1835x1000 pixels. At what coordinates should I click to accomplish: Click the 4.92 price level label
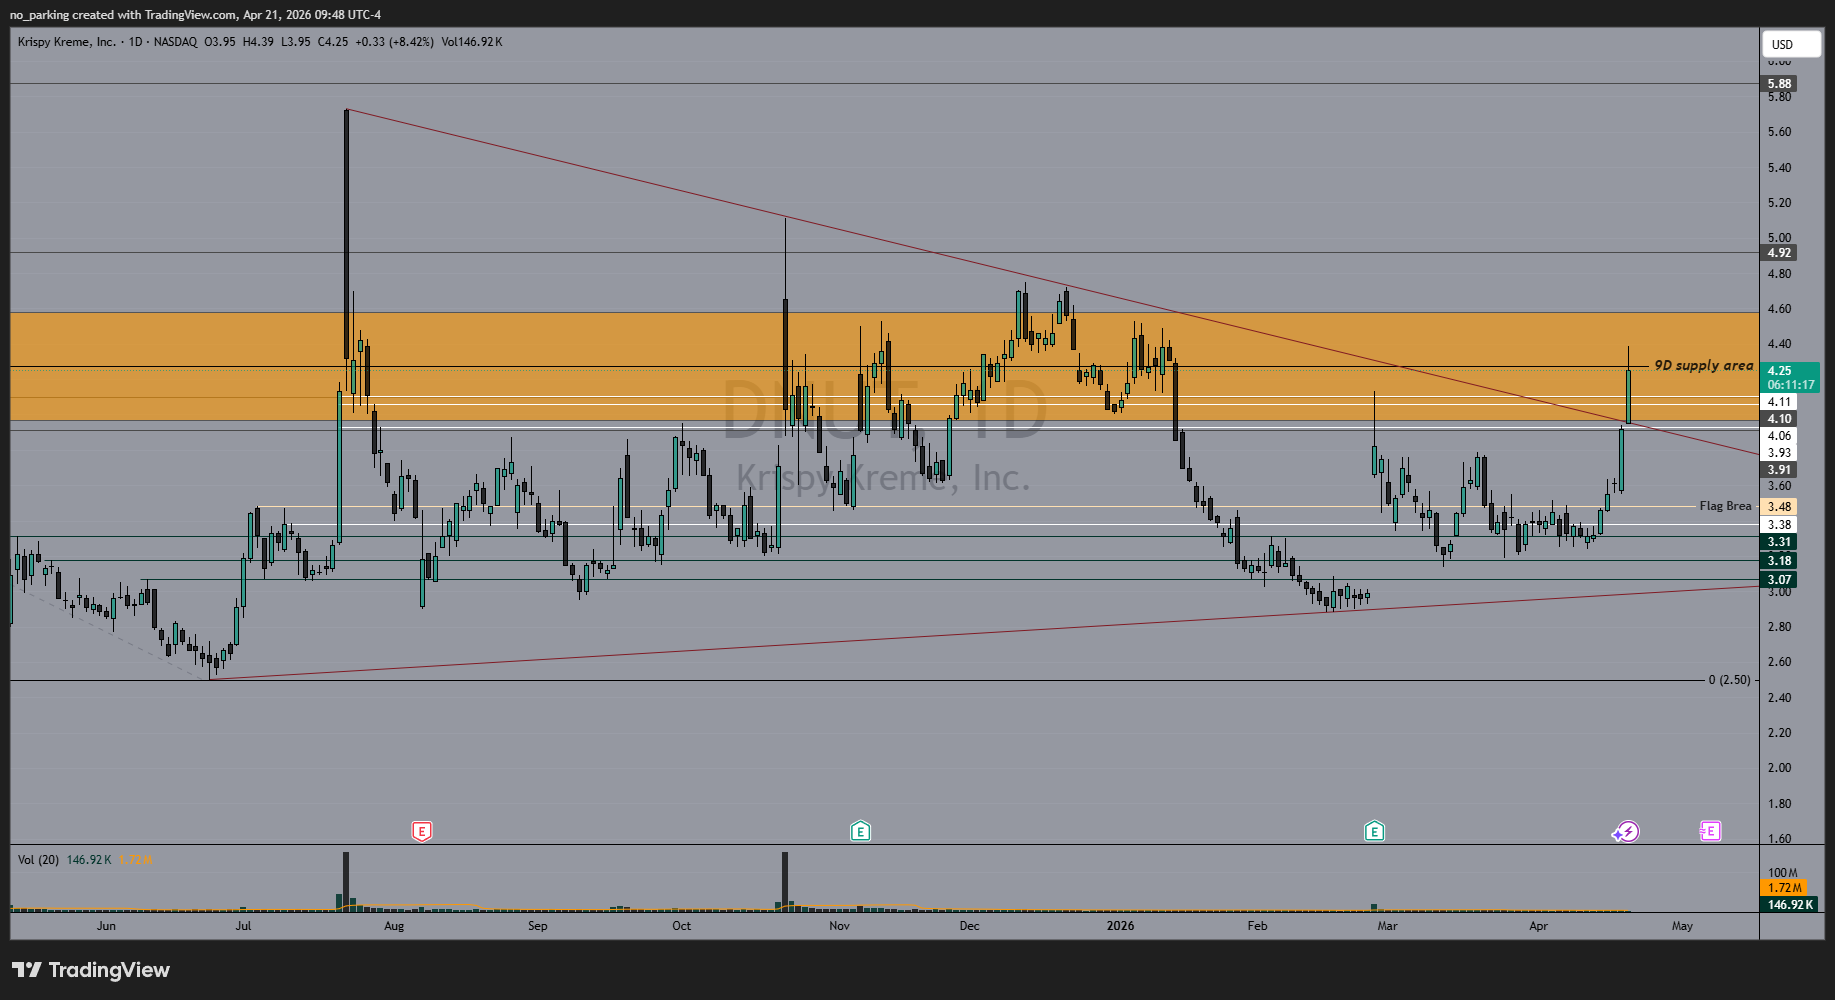point(1780,253)
